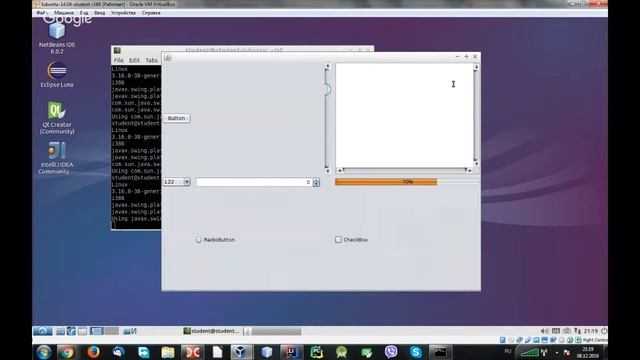Open the Файл menu in VirtualBox
This screenshot has width=640, height=360.
coord(41,13)
